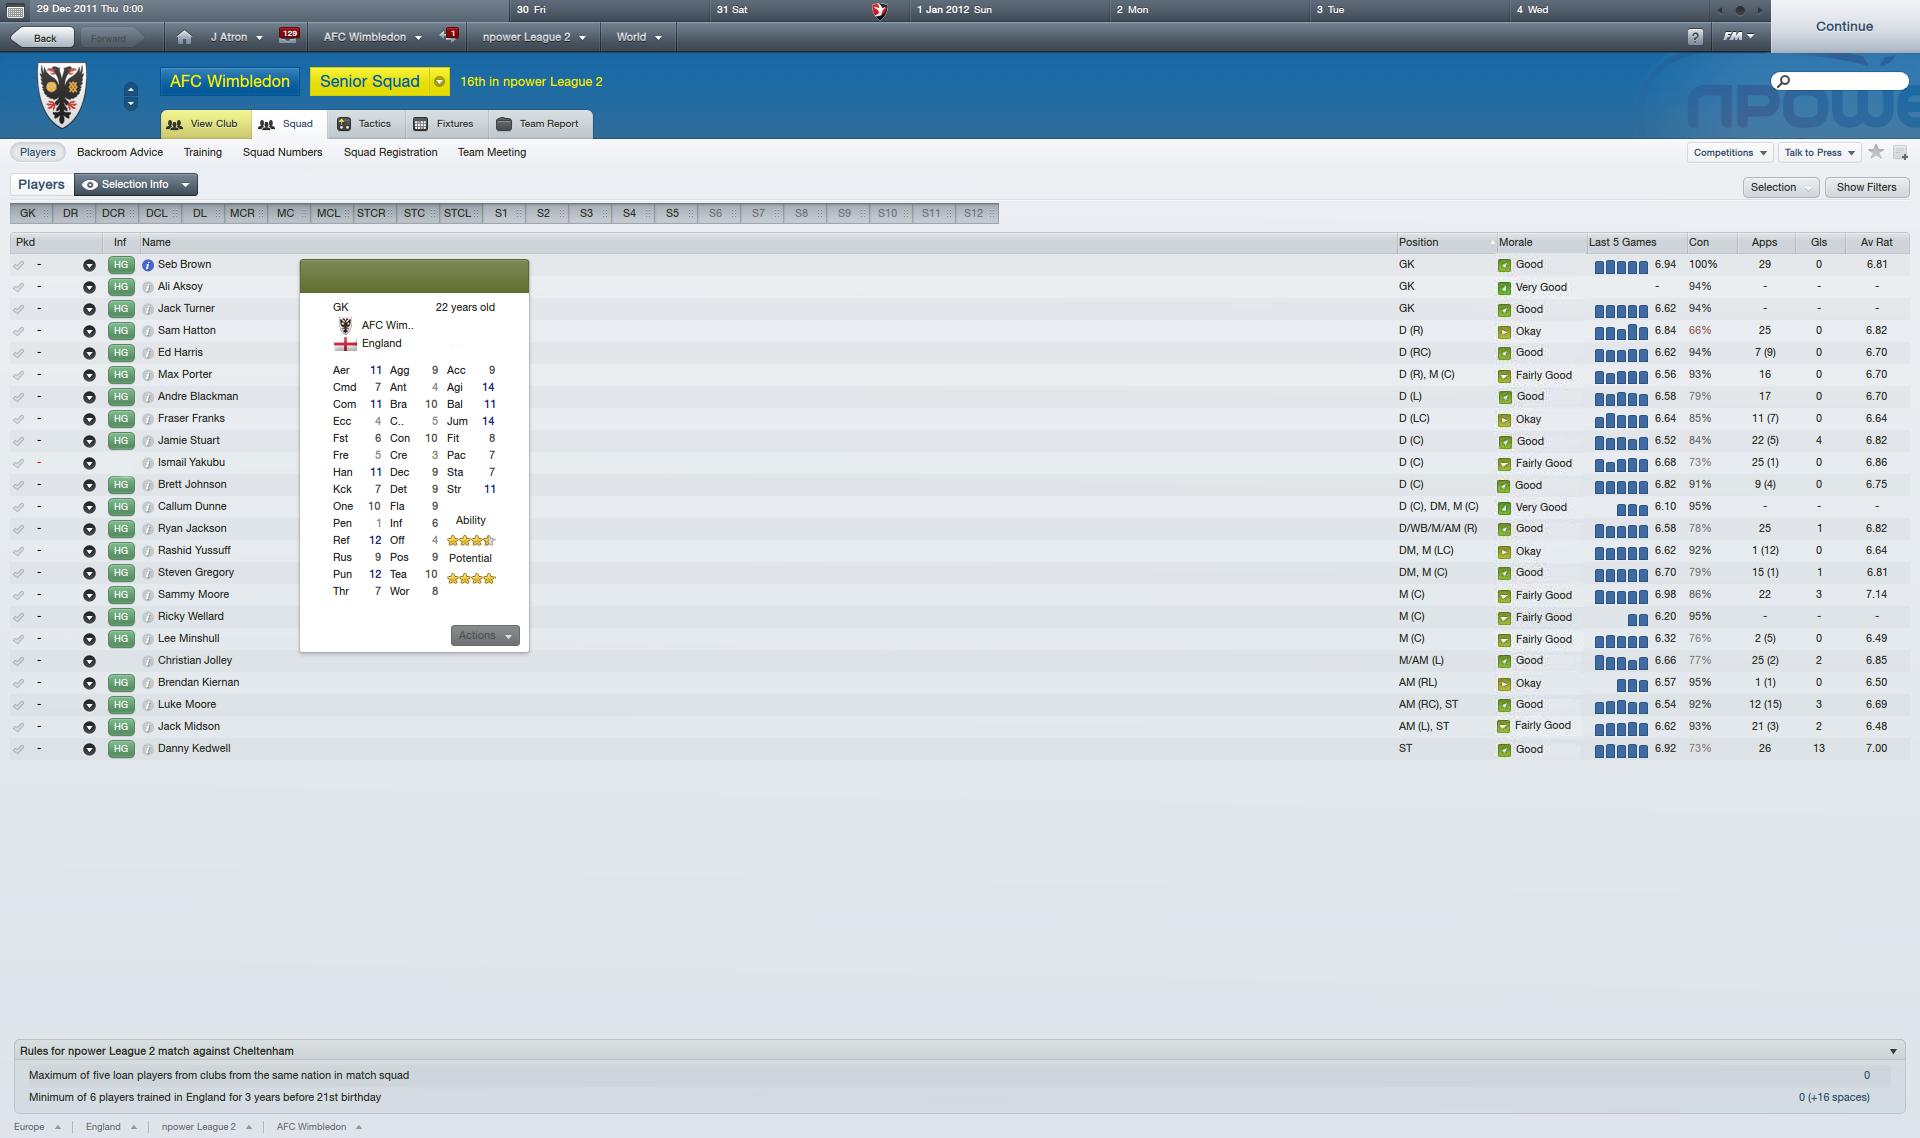Screen dimensions: 1920x1138
Task: Click the favourites star icon
Action: coord(1876,152)
